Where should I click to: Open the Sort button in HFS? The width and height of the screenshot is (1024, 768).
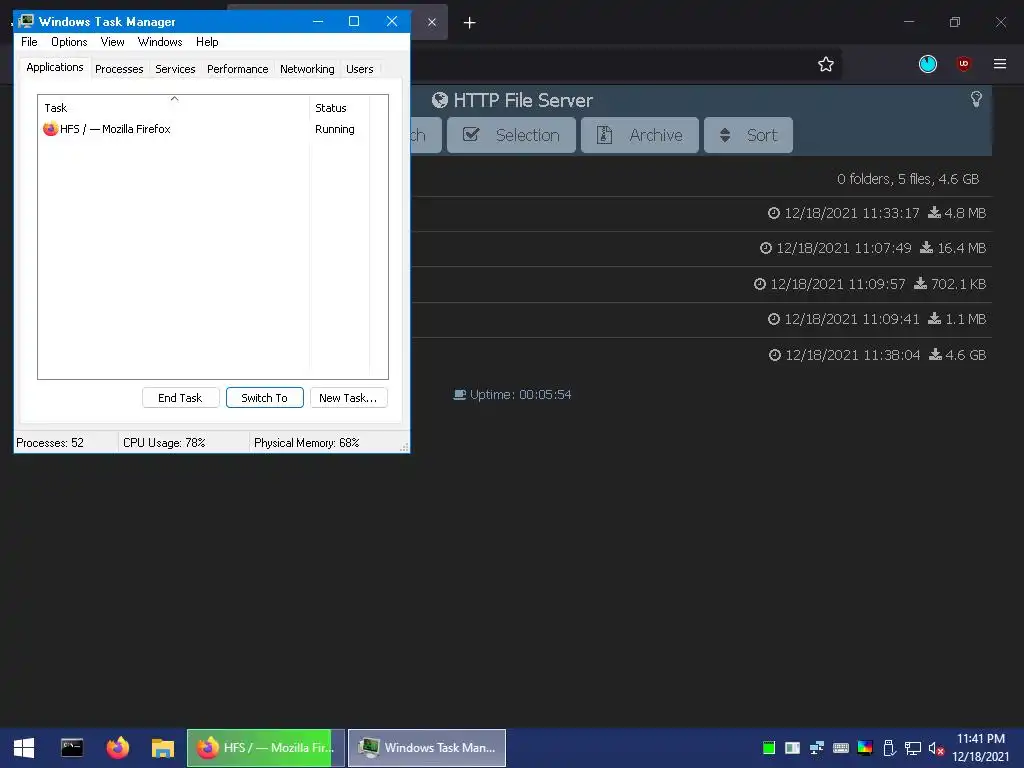coord(748,135)
